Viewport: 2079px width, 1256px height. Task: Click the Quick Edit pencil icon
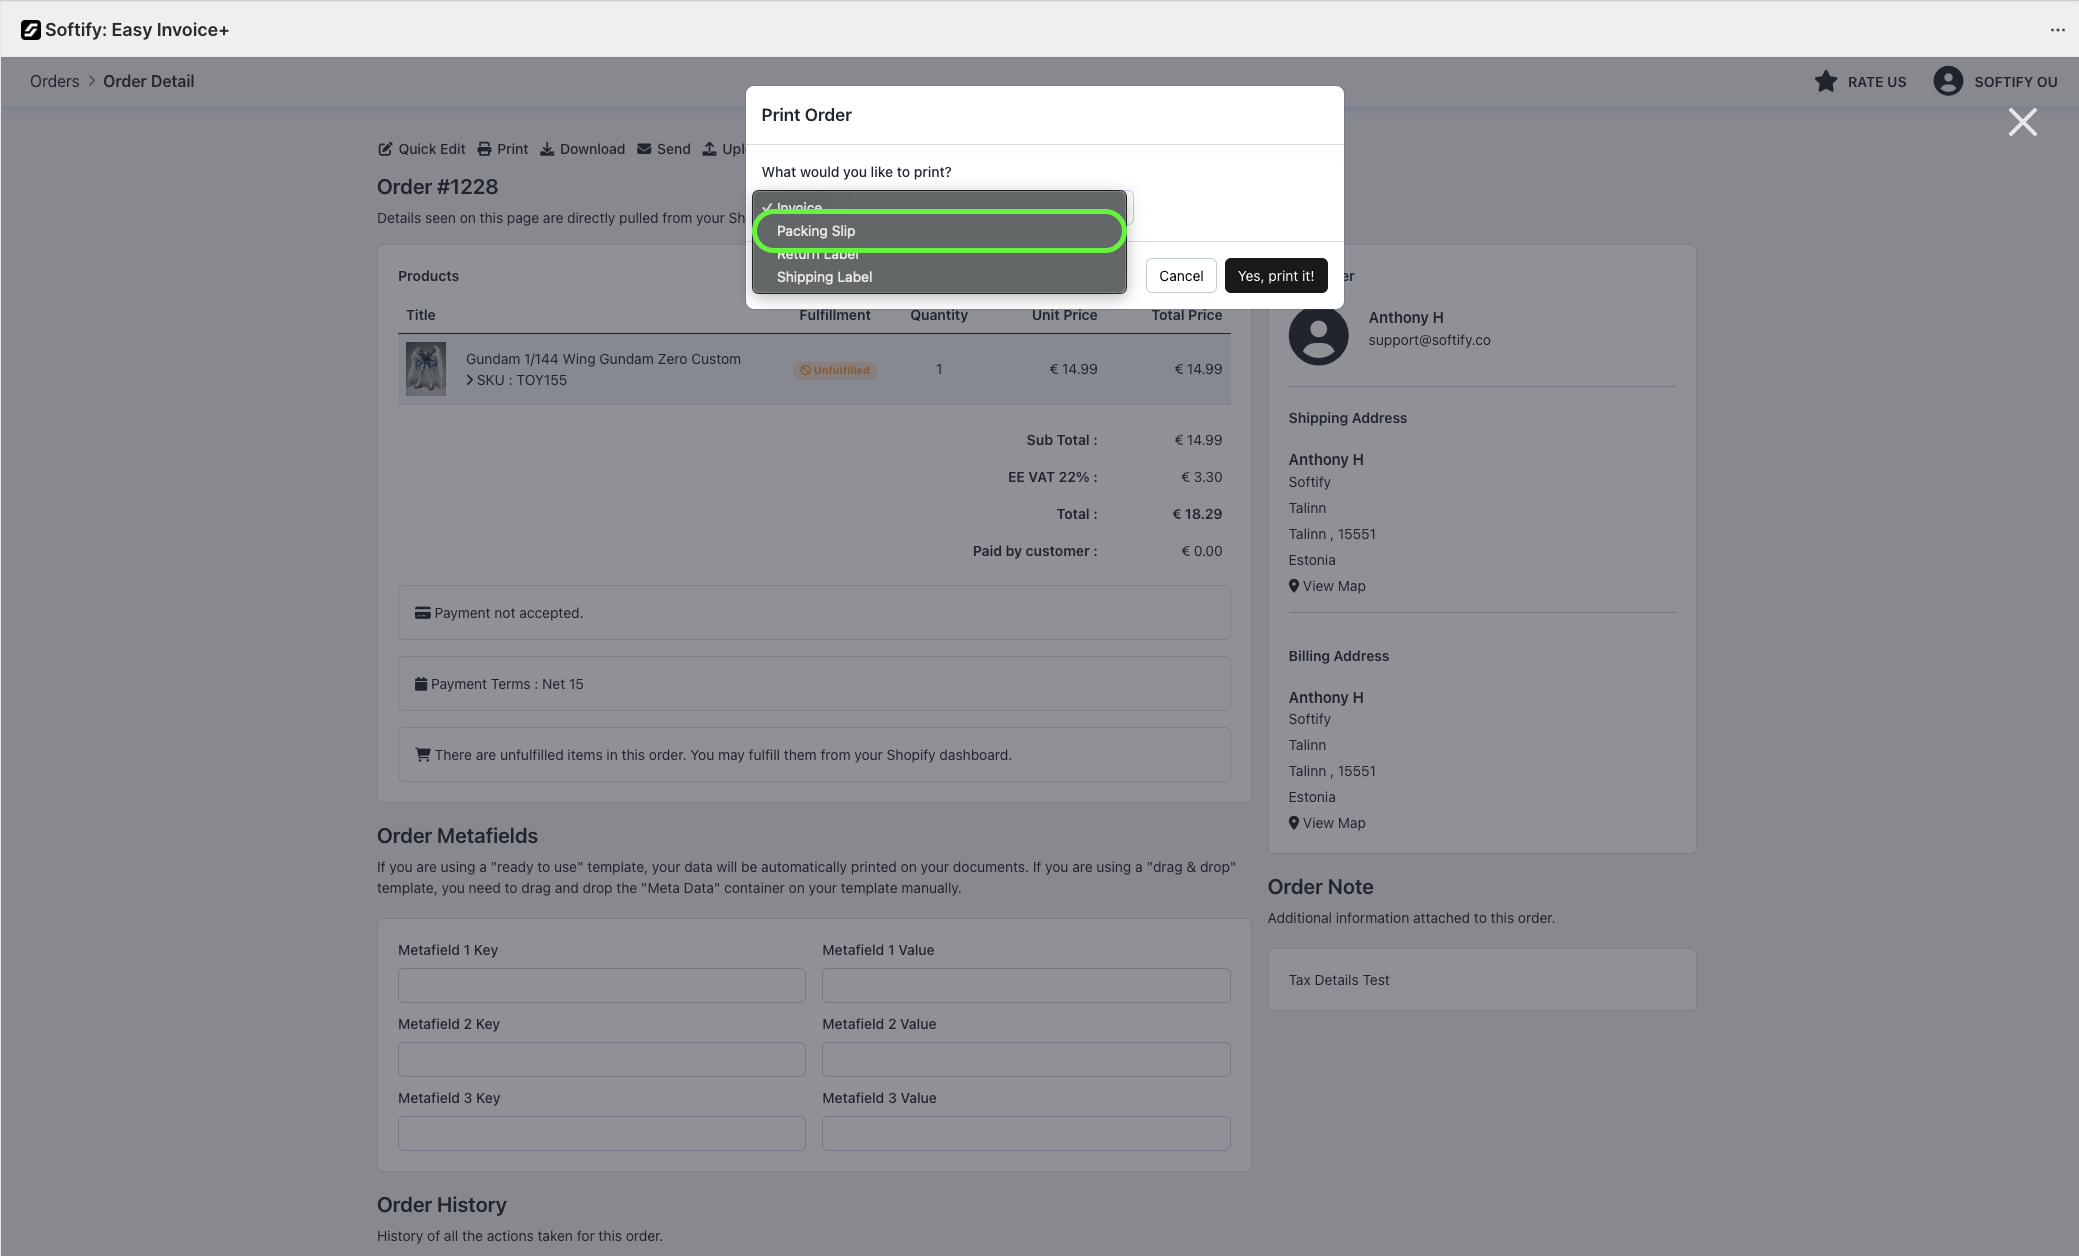(385, 149)
